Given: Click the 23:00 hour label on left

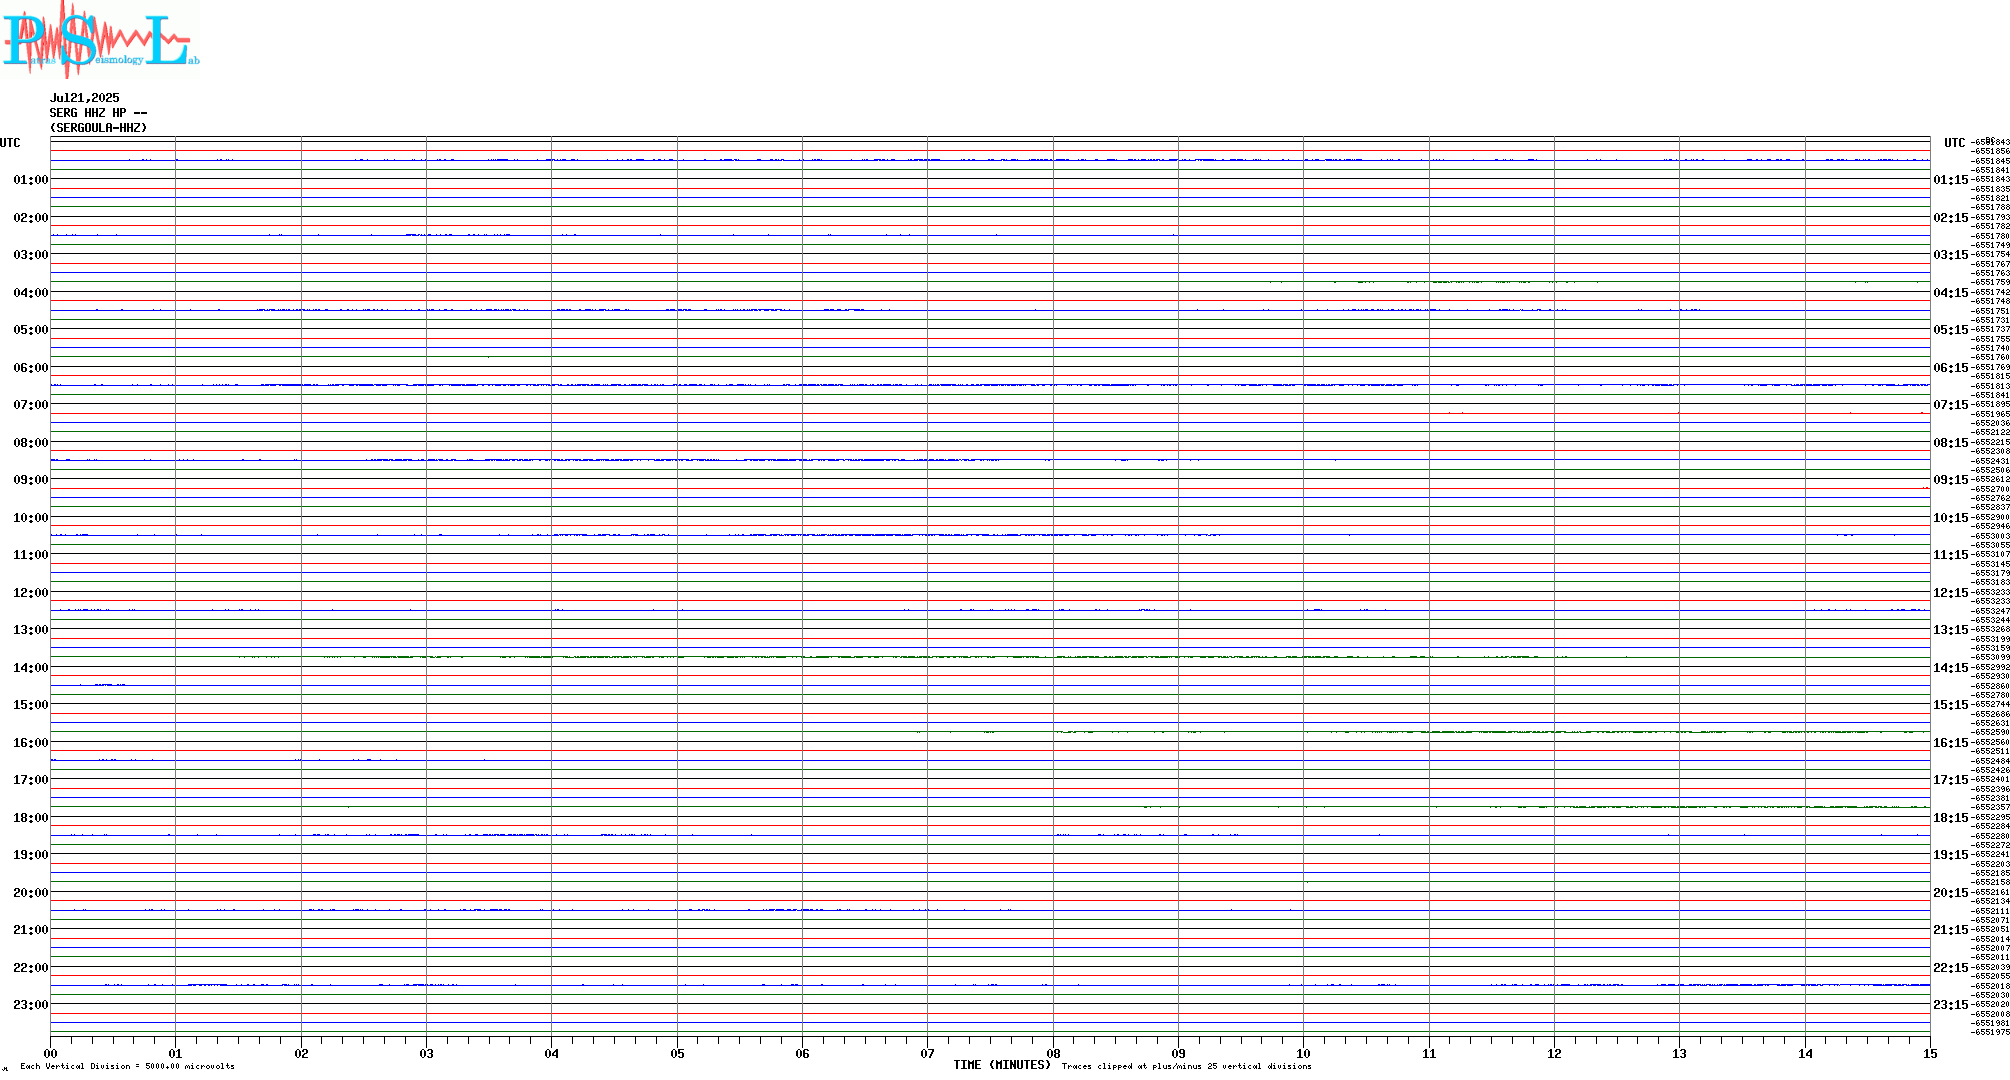Looking at the screenshot, I should coord(31,1005).
